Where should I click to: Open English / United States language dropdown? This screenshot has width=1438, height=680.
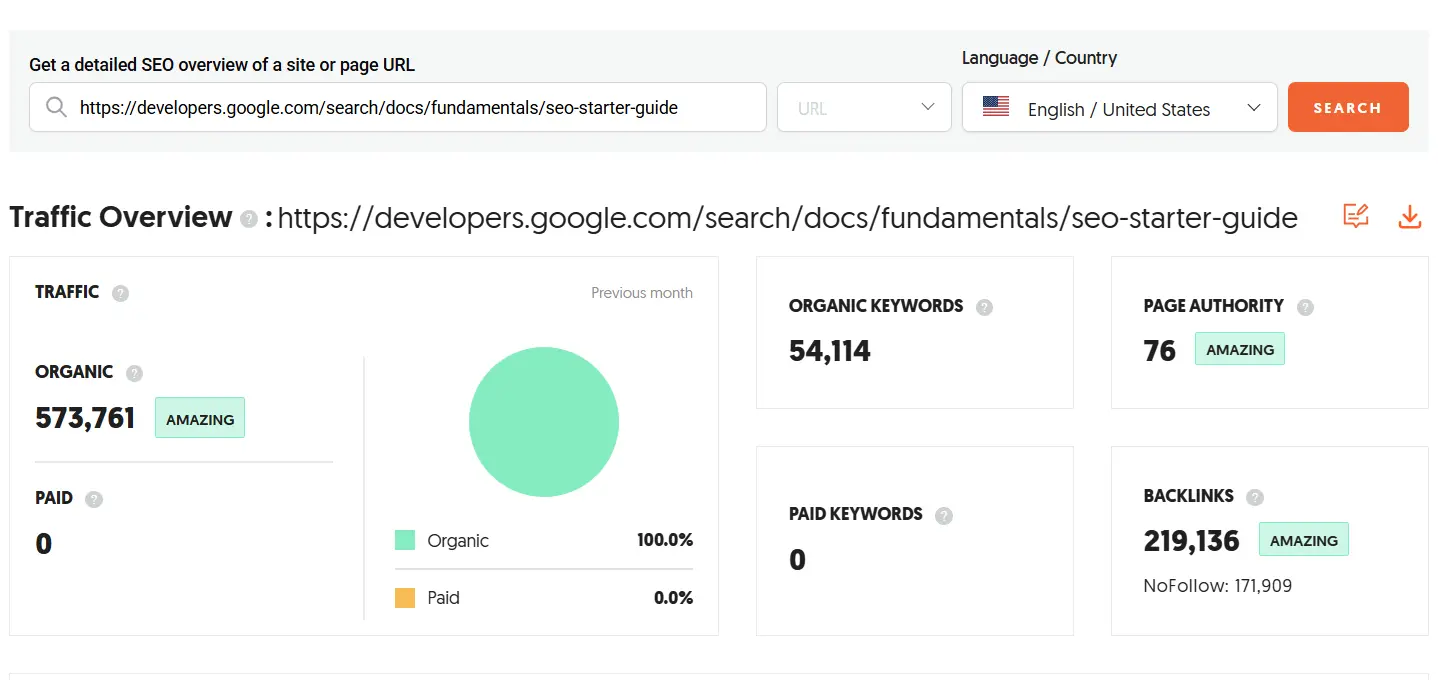point(1120,107)
